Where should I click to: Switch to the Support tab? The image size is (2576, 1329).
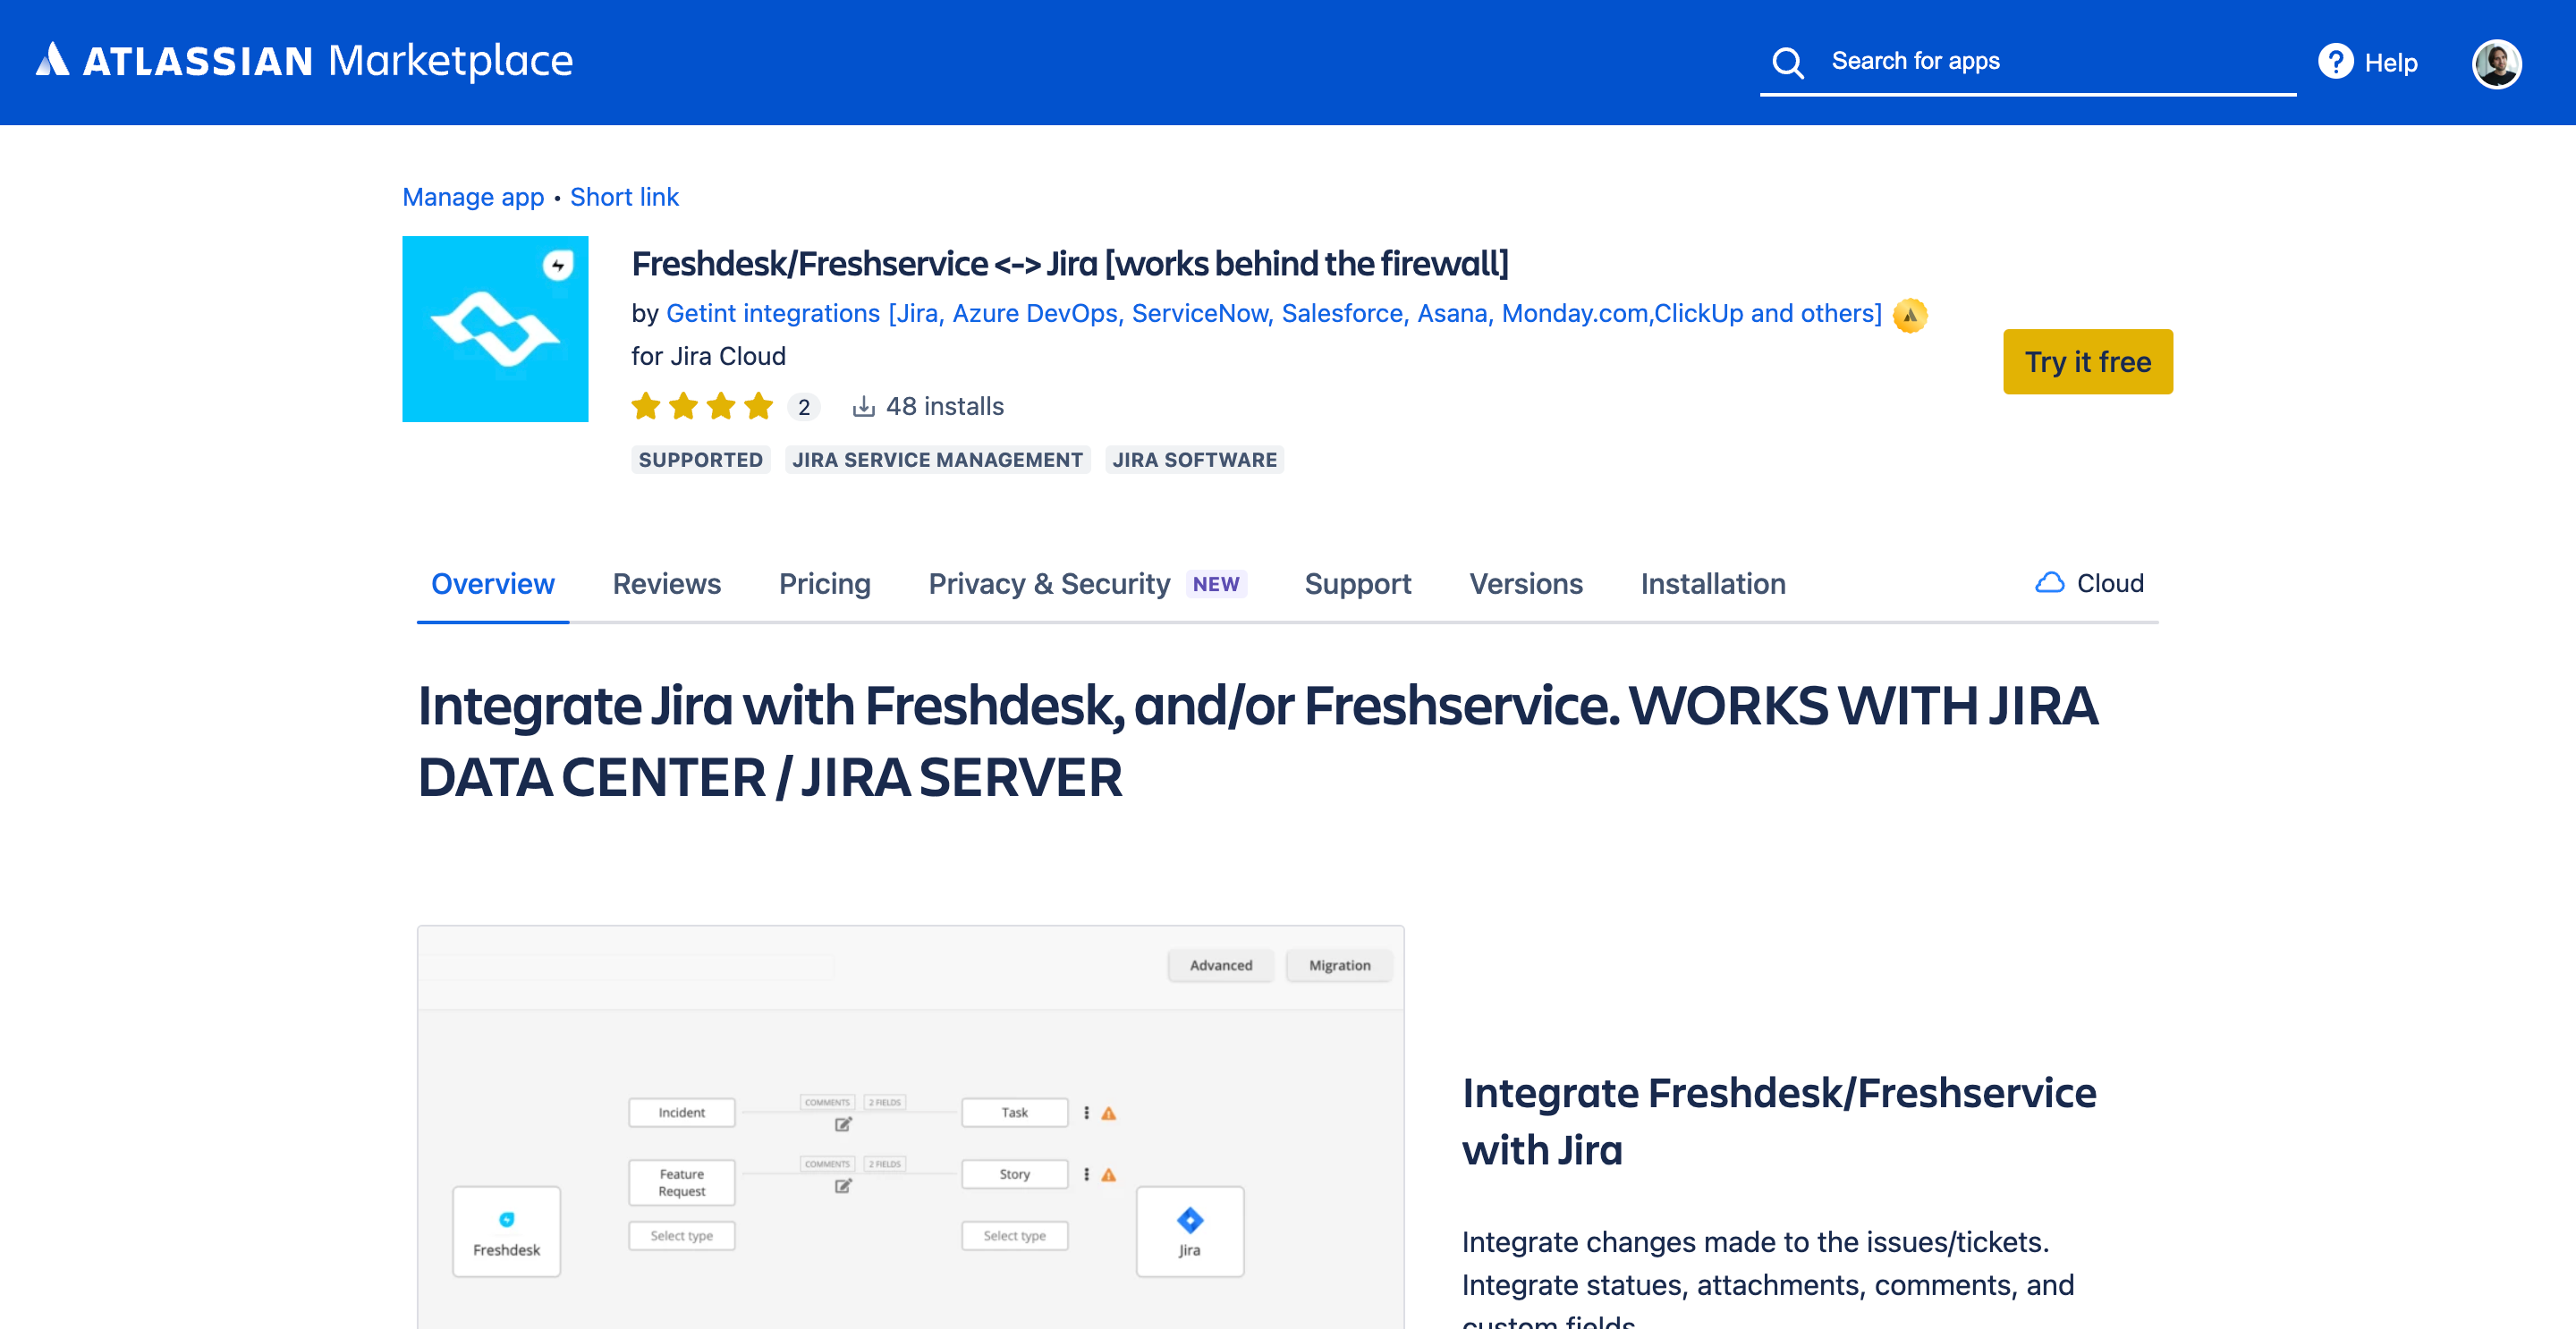tap(1358, 584)
